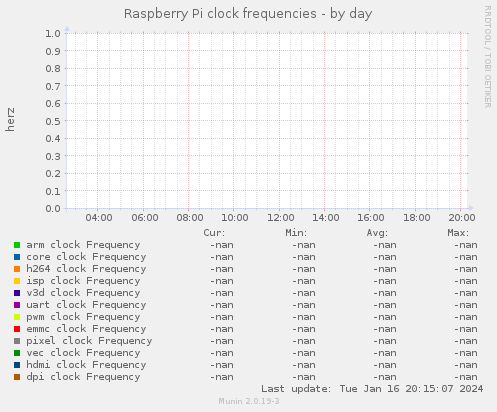
Task: Click the h264 clock Avg '-nan' value
Action: (x=385, y=269)
